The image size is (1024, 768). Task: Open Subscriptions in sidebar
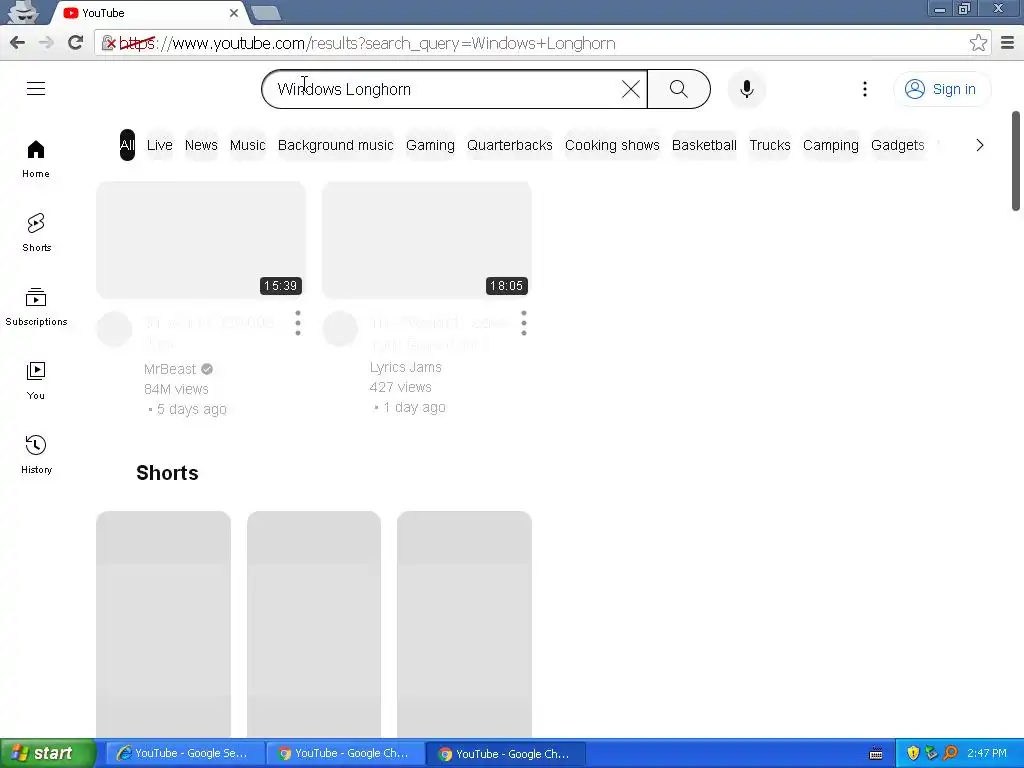(x=36, y=307)
